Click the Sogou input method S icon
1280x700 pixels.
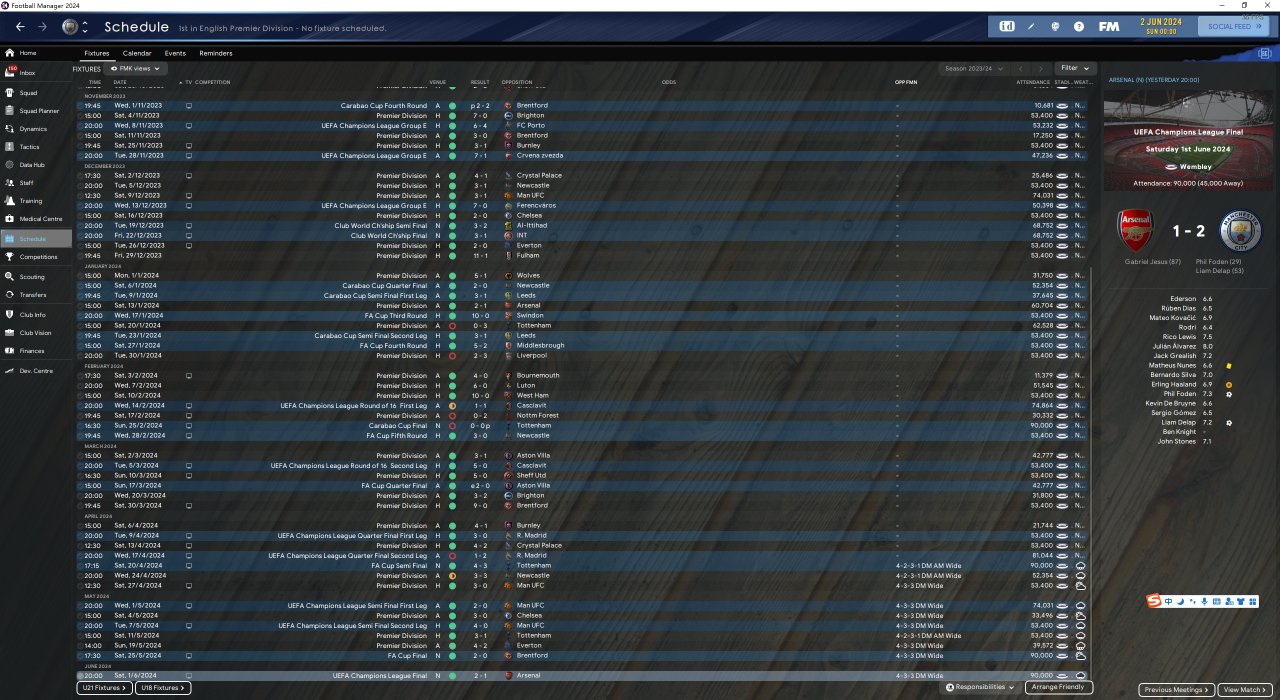point(1154,601)
